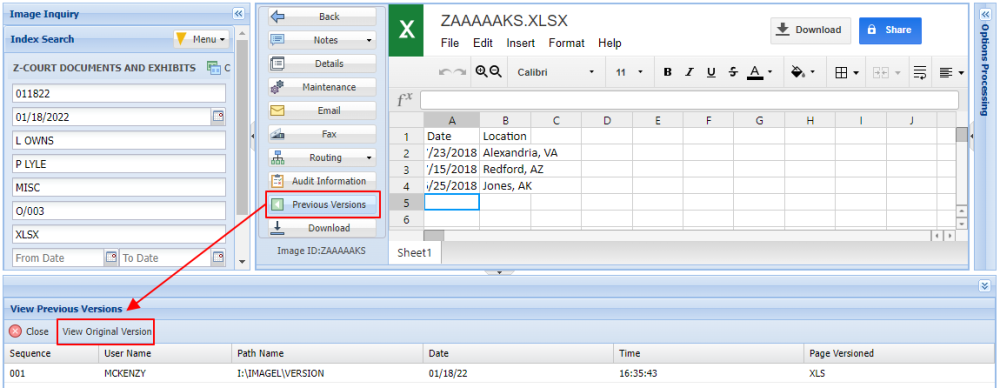Select cell containing Redford, AZ

(x=505, y=169)
